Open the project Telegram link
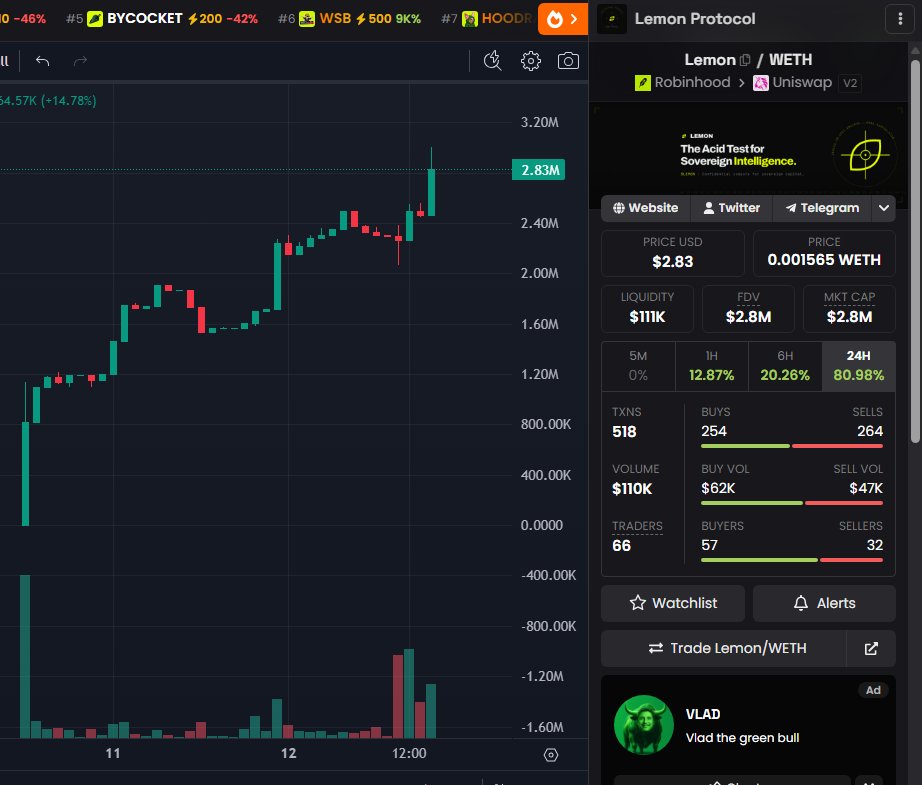Viewport: 922px width, 785px height. pos(822,208)
